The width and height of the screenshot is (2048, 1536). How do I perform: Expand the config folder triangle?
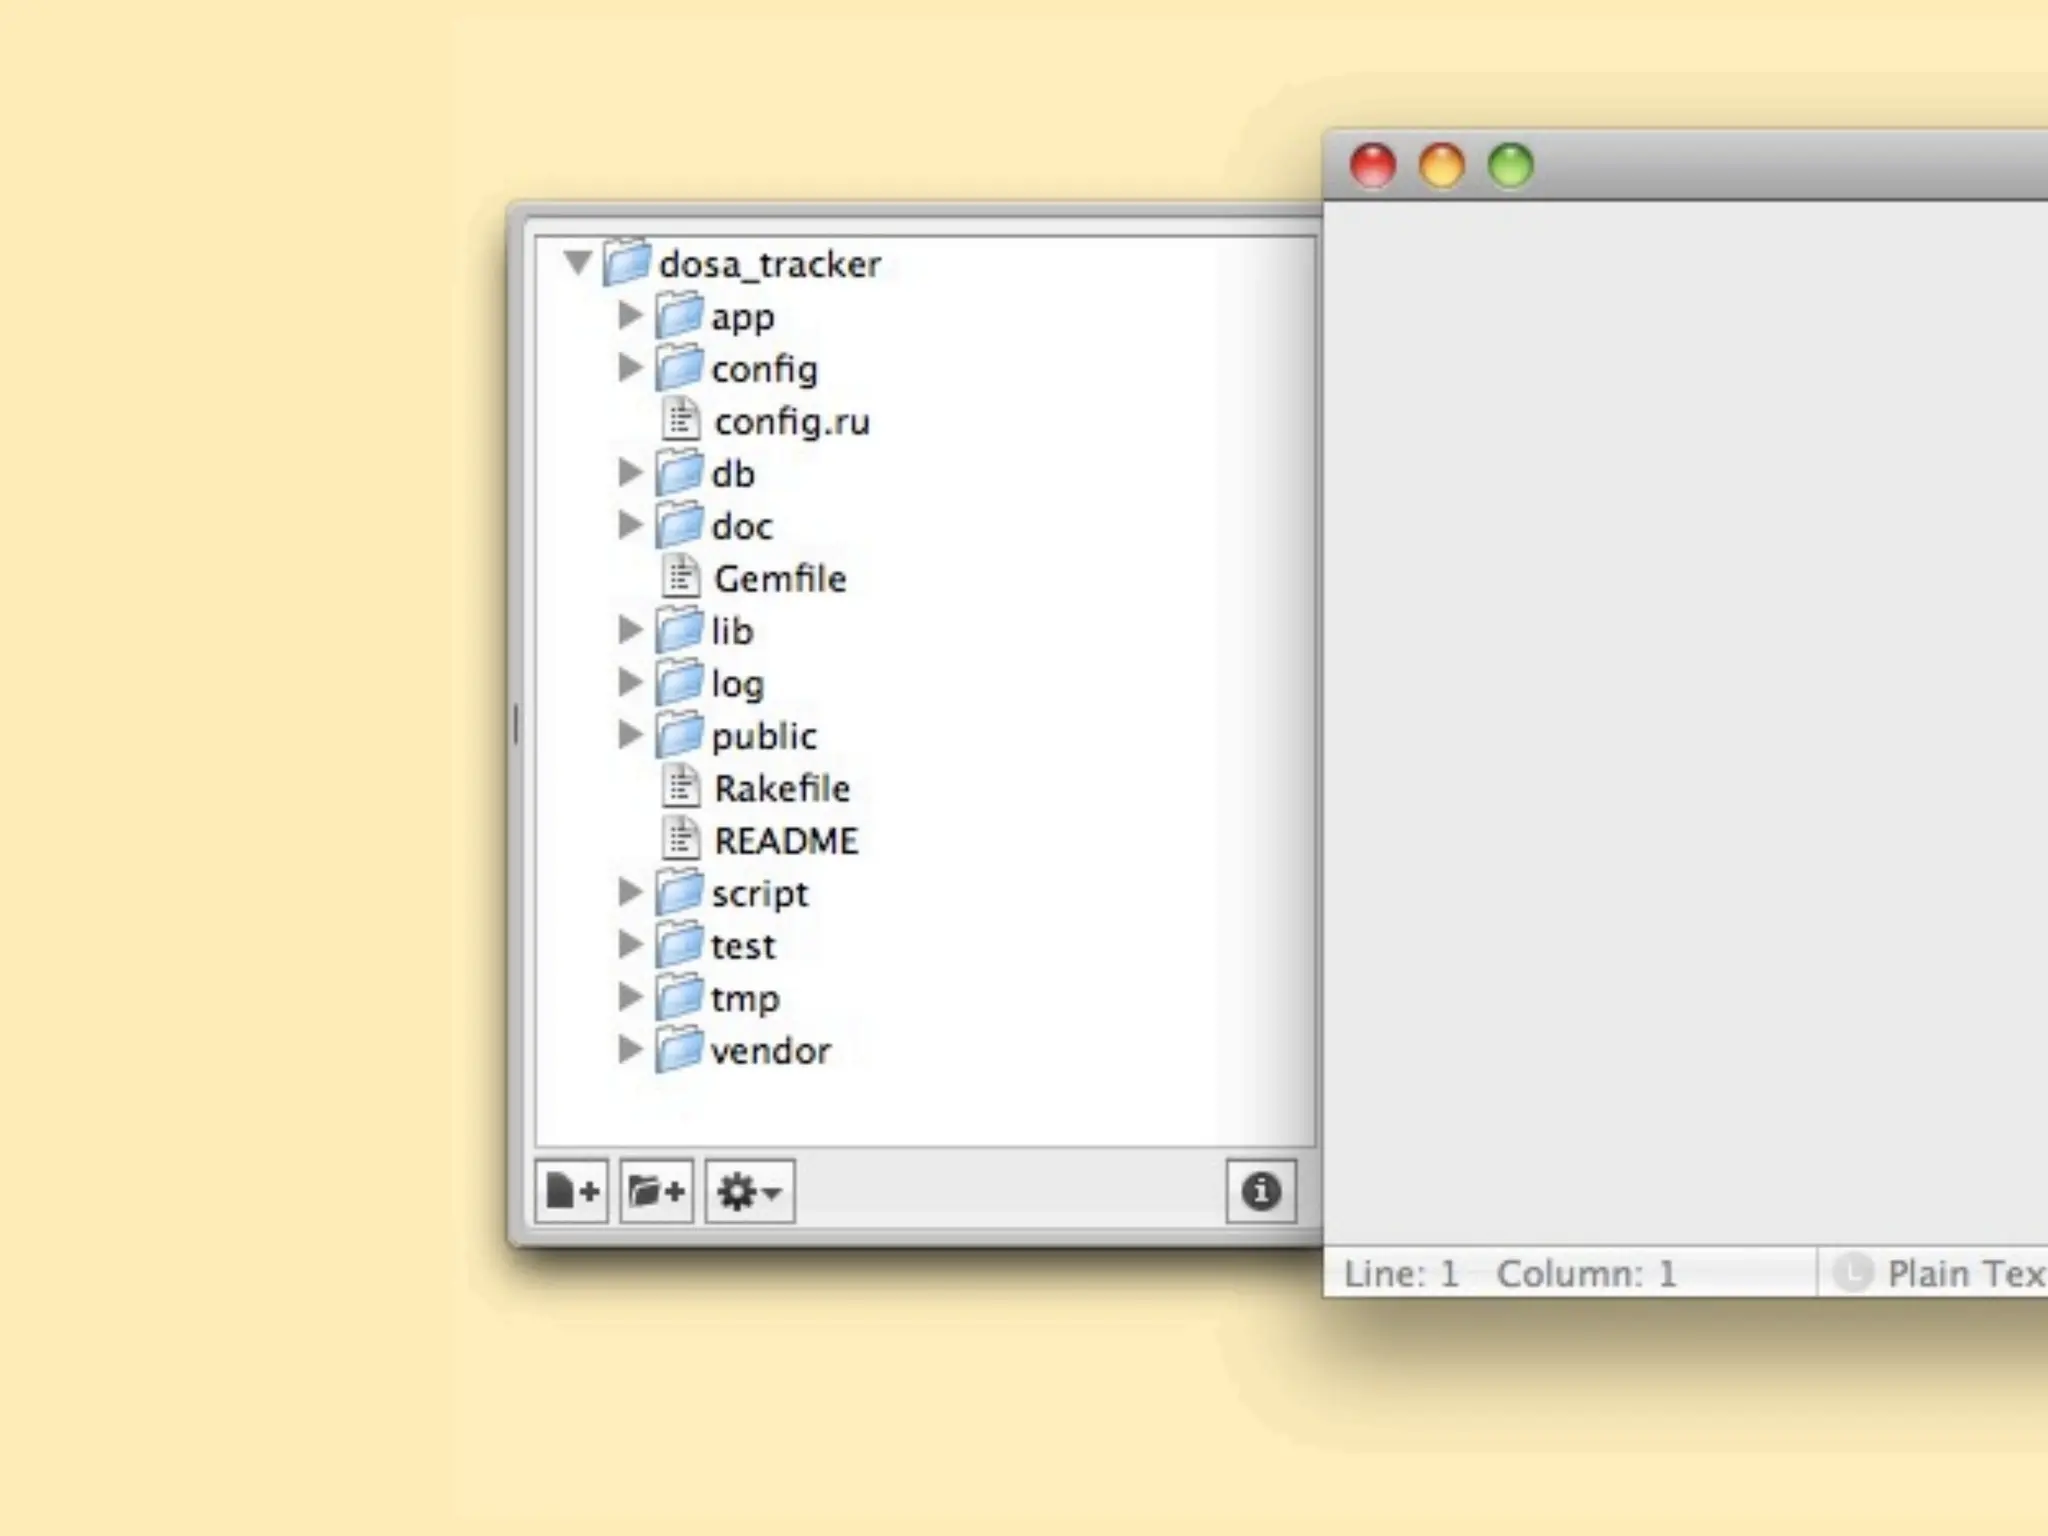pyautogui.click(x=630, y=368)
